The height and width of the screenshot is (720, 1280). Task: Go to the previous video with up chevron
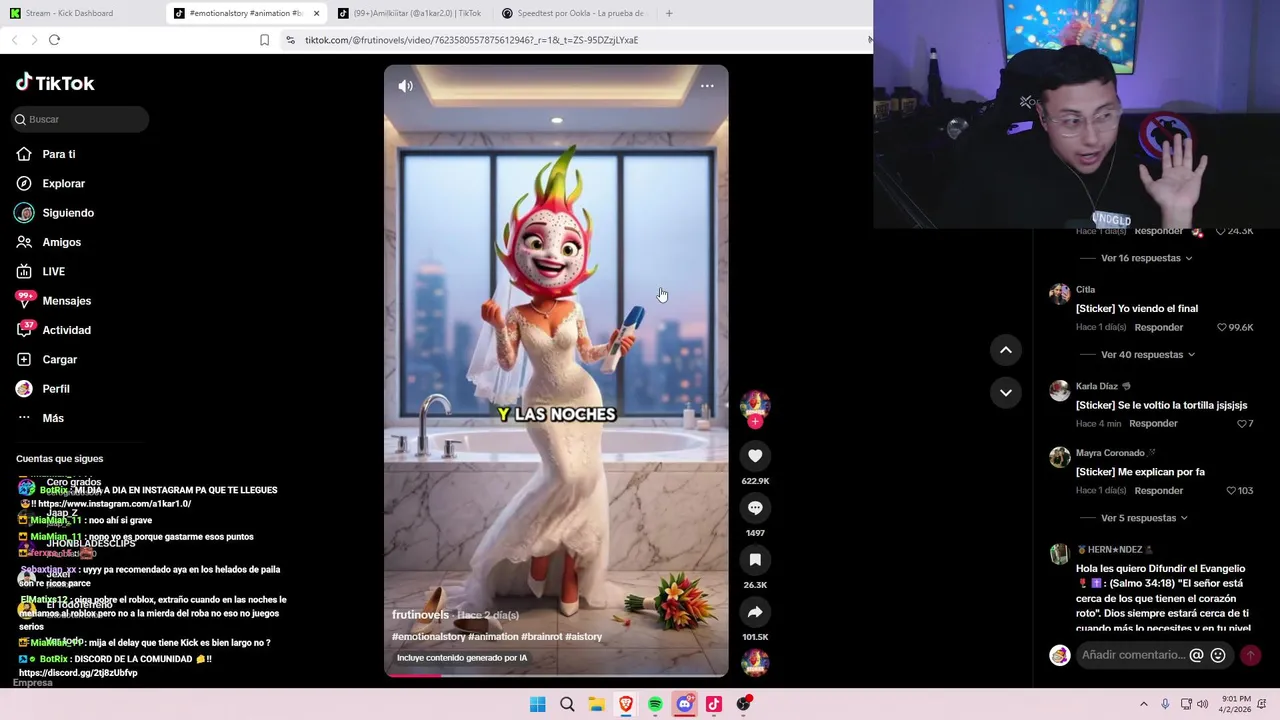1006,350
